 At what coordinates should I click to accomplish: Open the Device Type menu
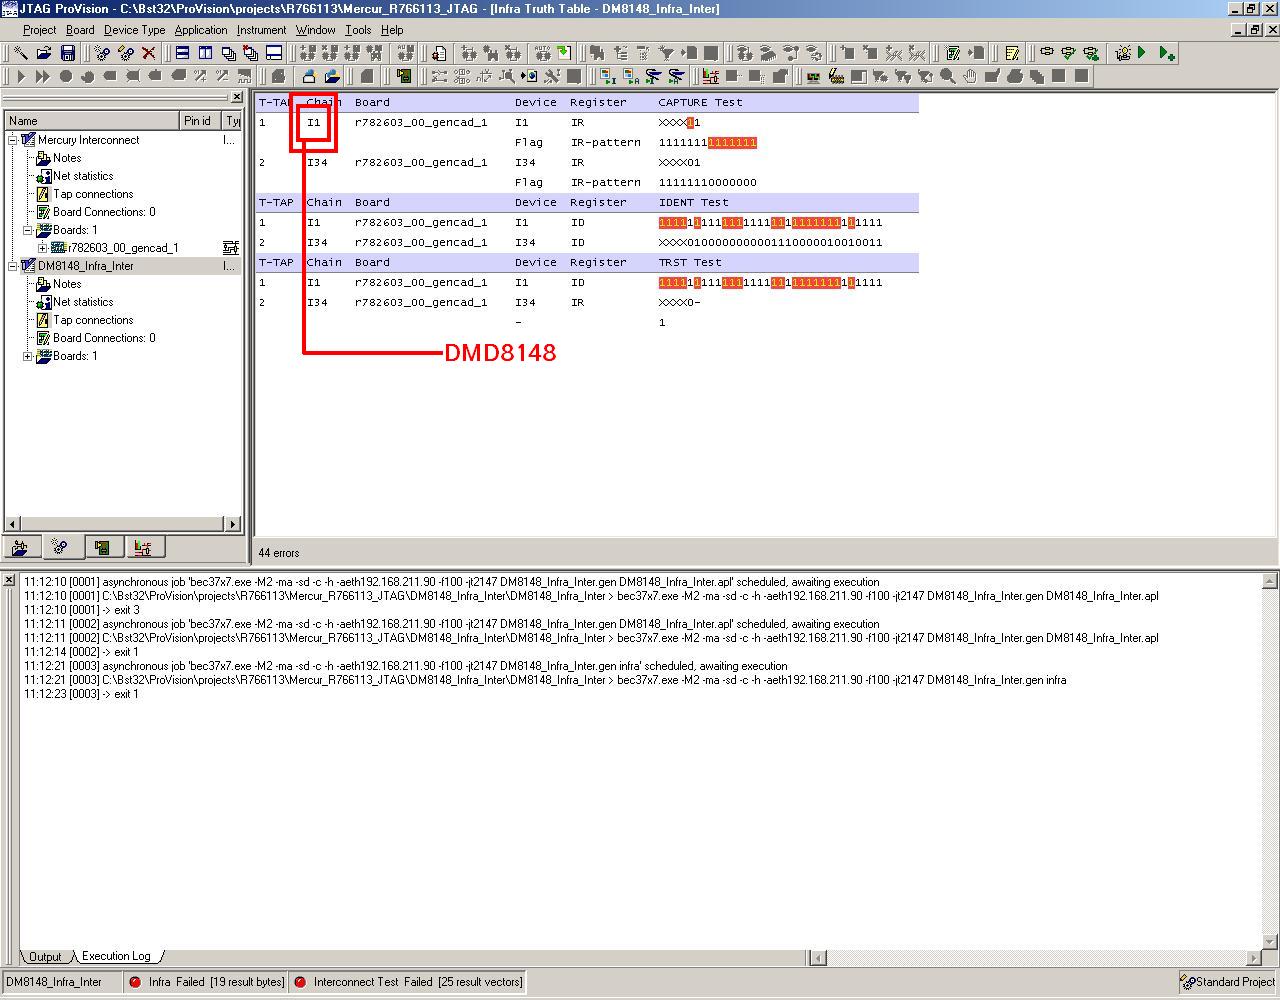pos(134,30)
